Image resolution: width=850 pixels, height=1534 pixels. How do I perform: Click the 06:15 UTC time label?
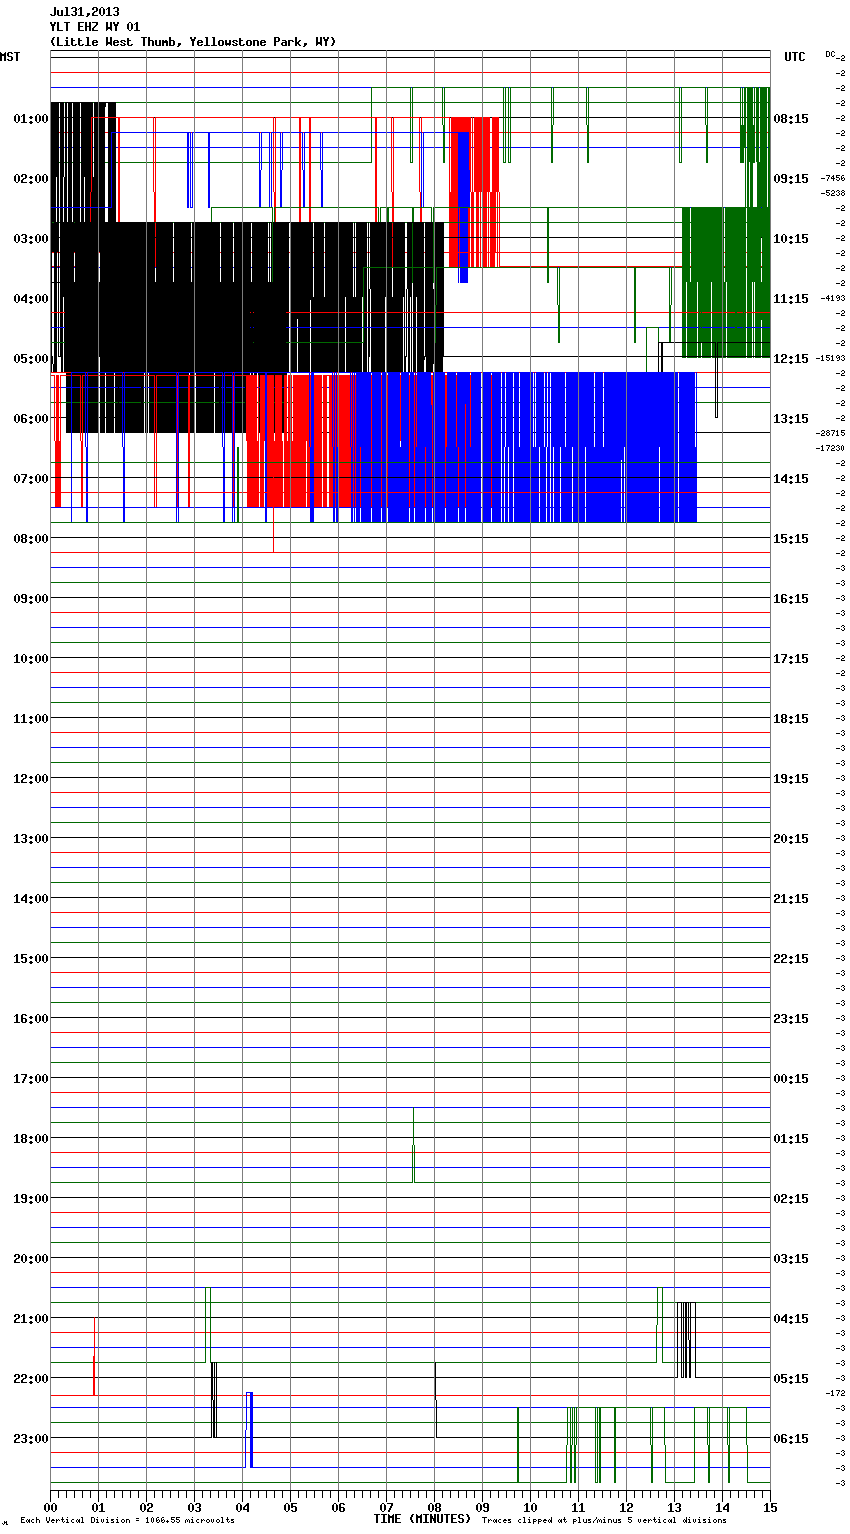coord(791,1439)
